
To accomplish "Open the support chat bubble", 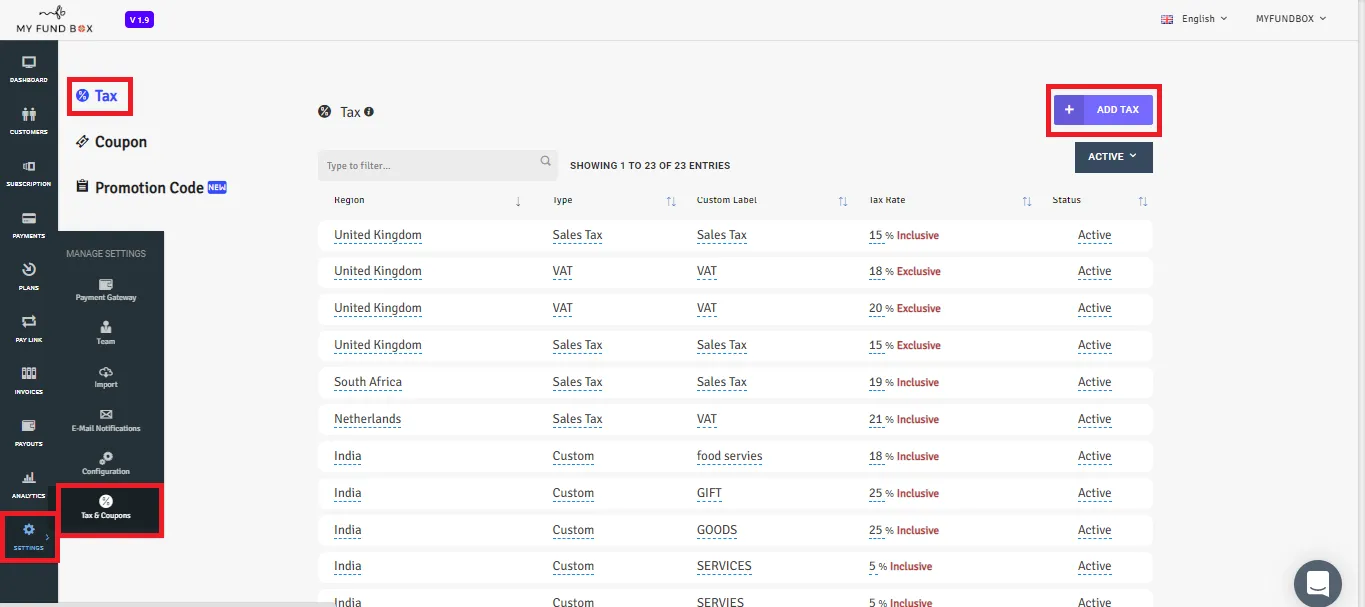I will [1317, 583].
